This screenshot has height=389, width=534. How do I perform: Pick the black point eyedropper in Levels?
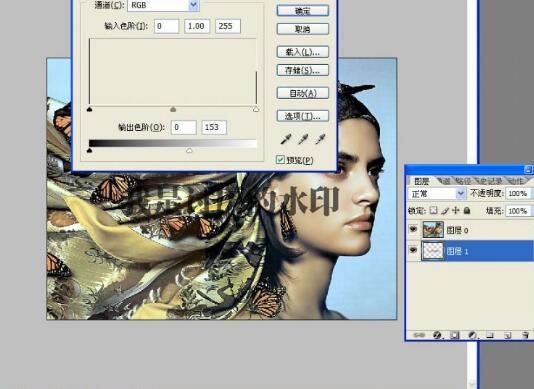pyautogui.click(x=285, y=139)
